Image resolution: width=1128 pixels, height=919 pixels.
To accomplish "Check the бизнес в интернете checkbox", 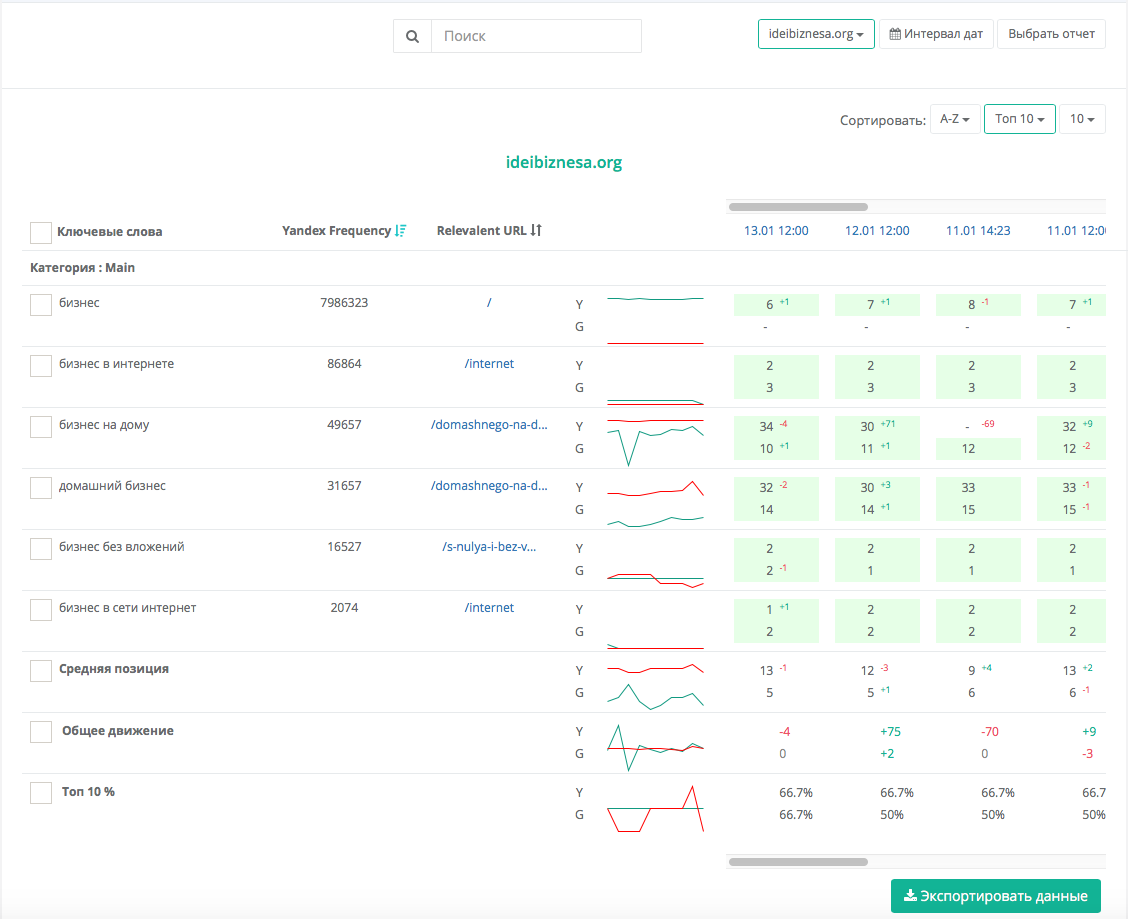I will (x=41, y=366).
